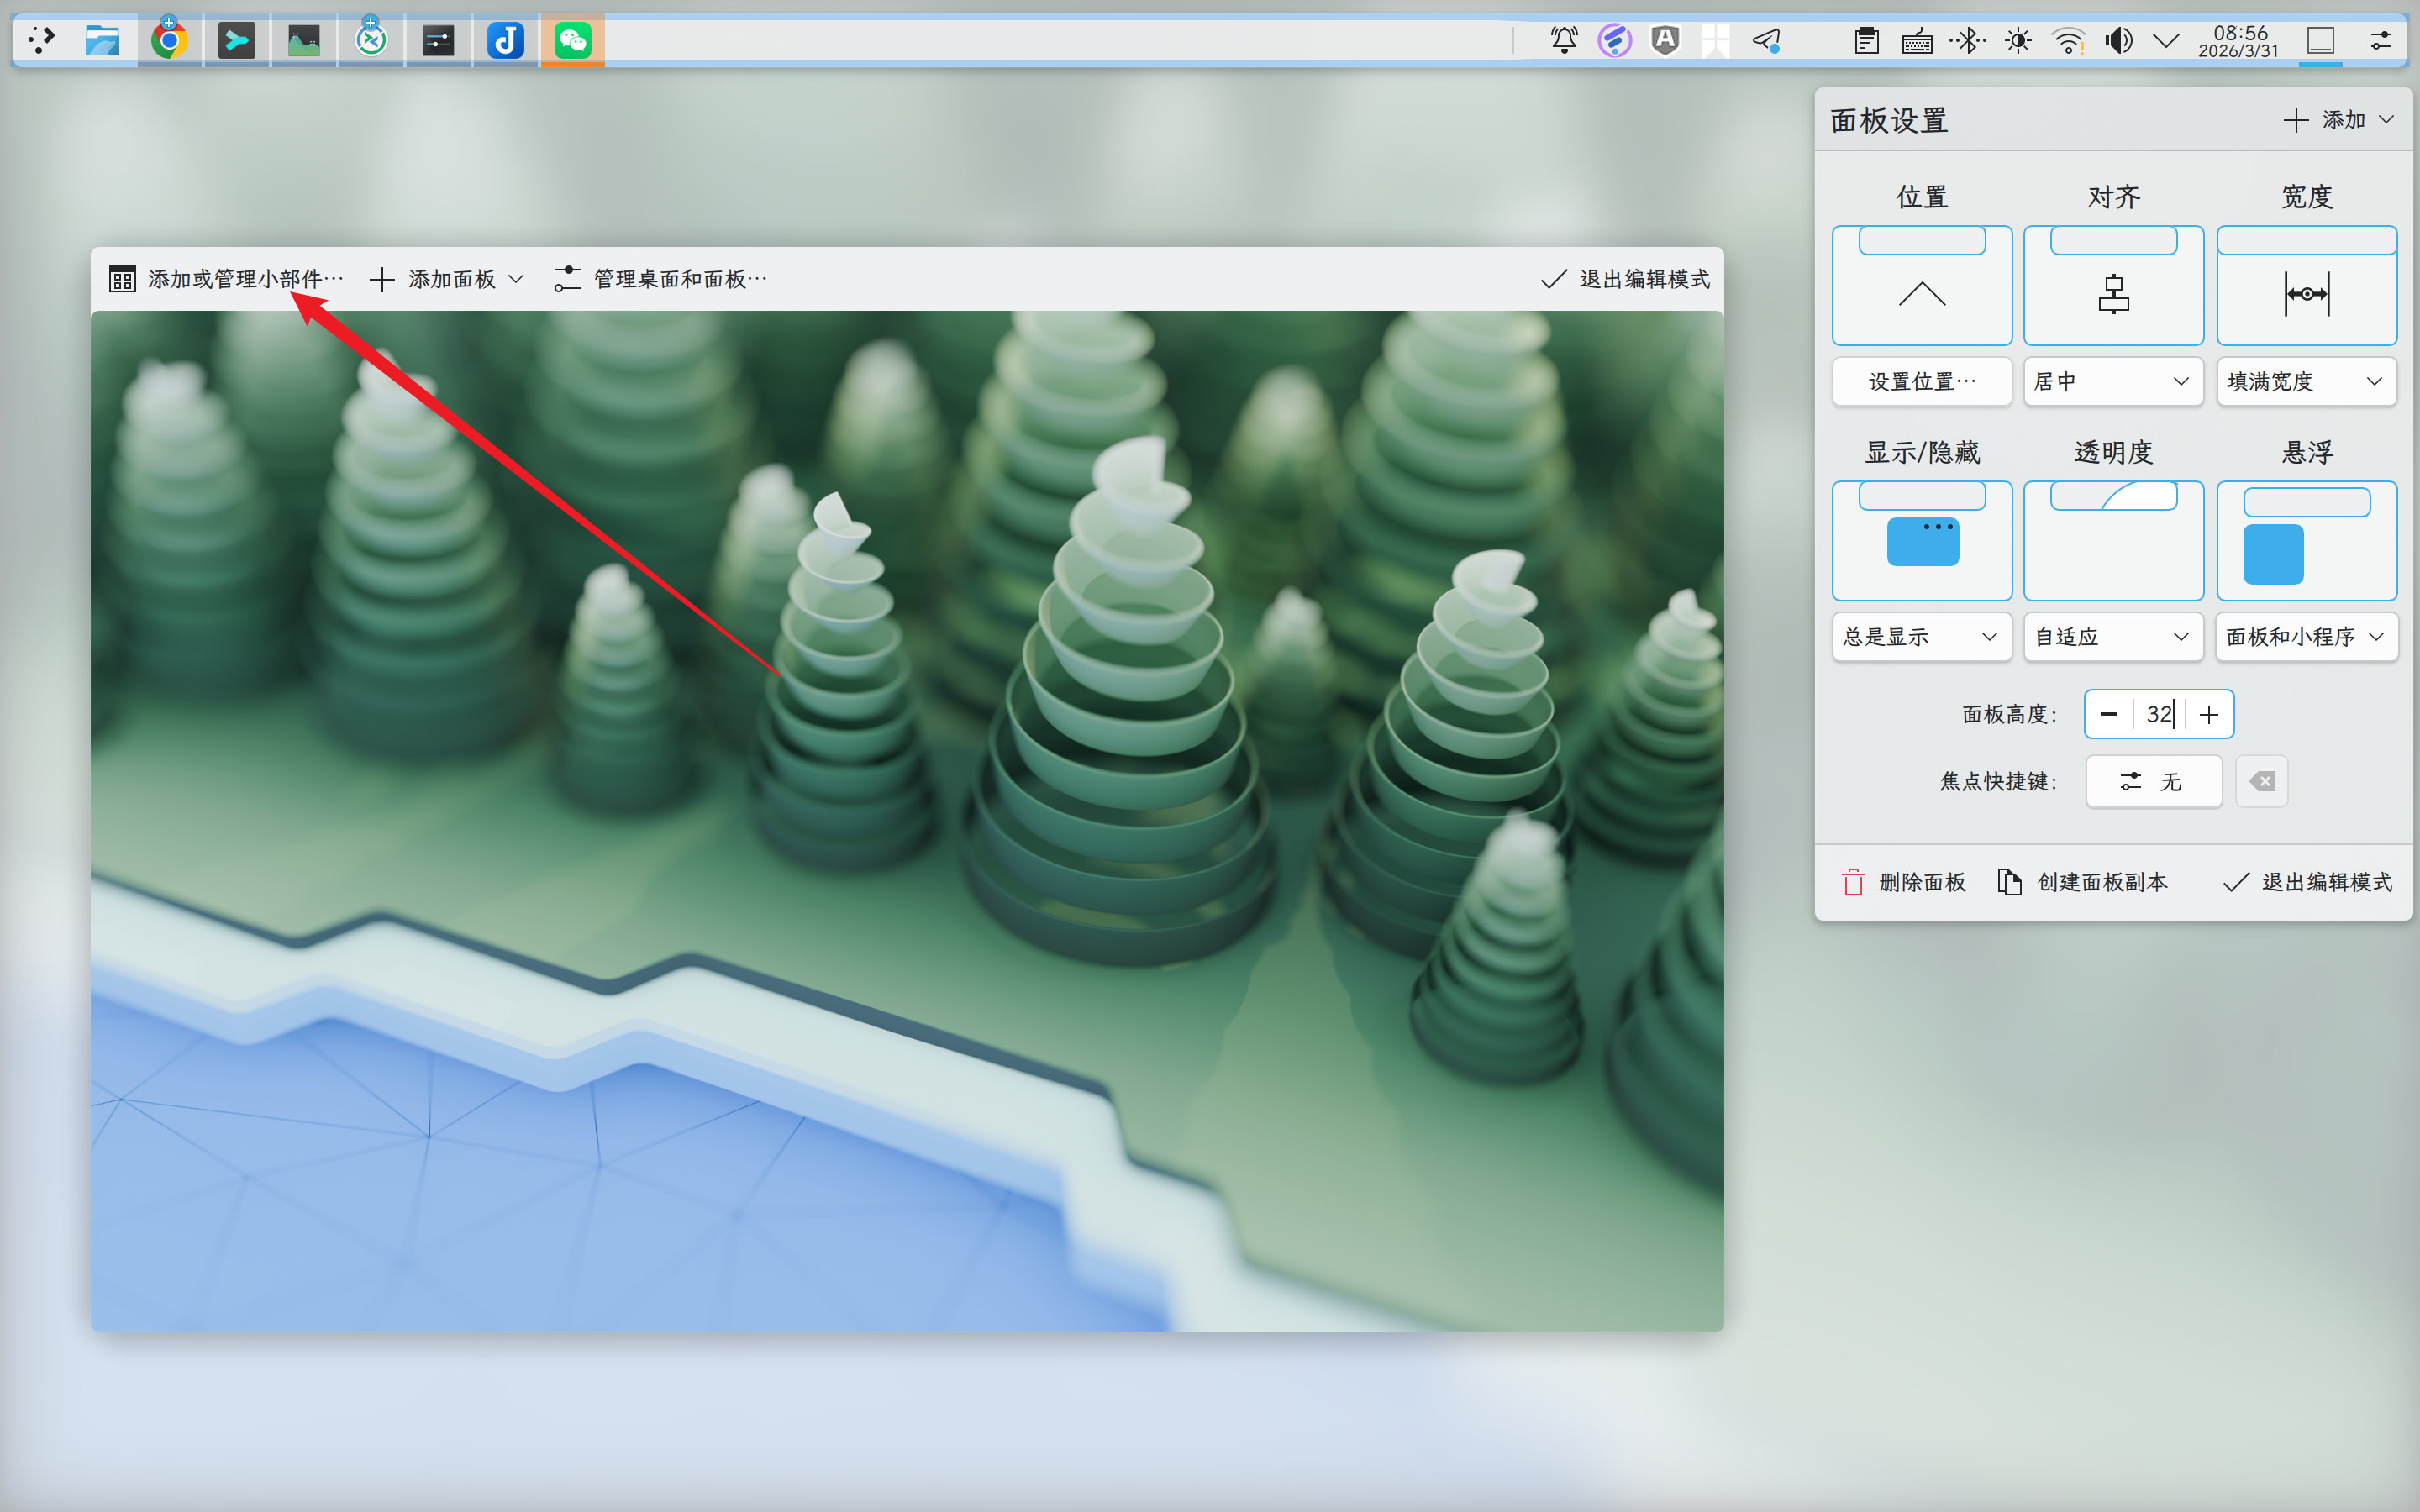
Task: Open the 填满宽度 width dropdown
Action: tap(2305, 381)
